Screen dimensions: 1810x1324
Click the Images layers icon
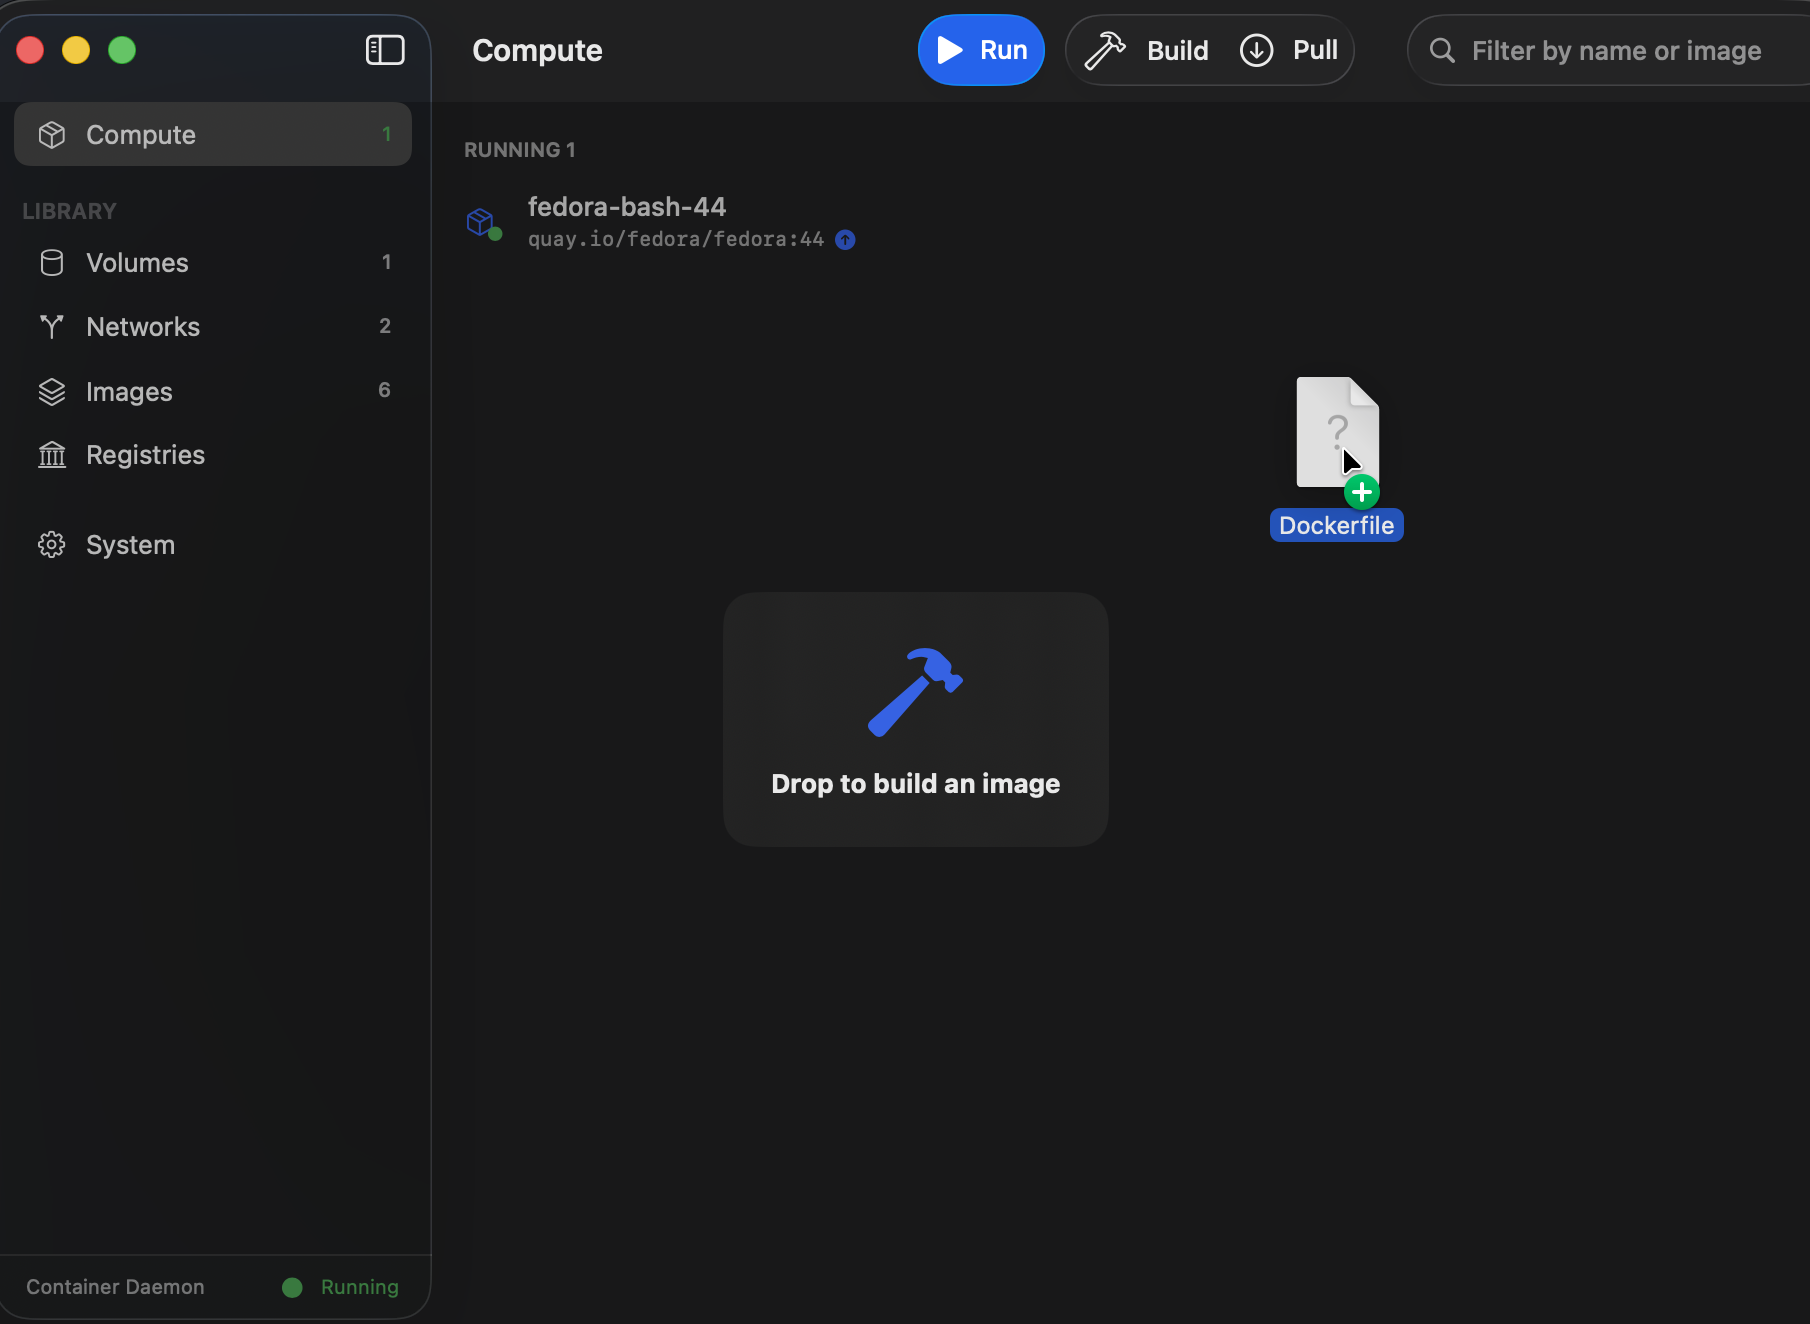(x=52, y=392)
